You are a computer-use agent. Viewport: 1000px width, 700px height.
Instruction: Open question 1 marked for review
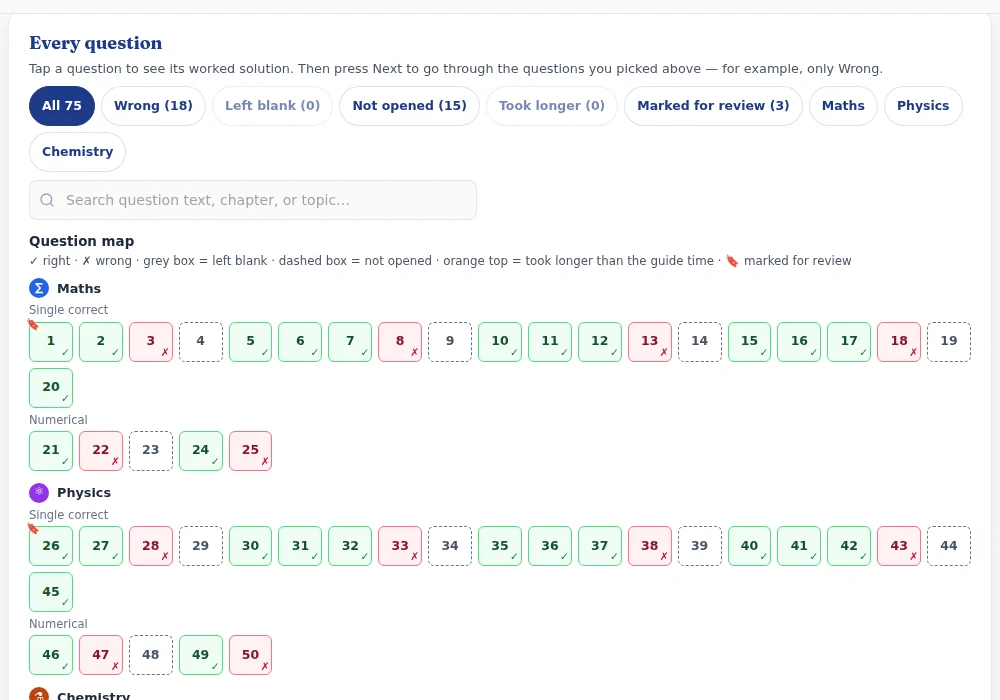[51, 342]
